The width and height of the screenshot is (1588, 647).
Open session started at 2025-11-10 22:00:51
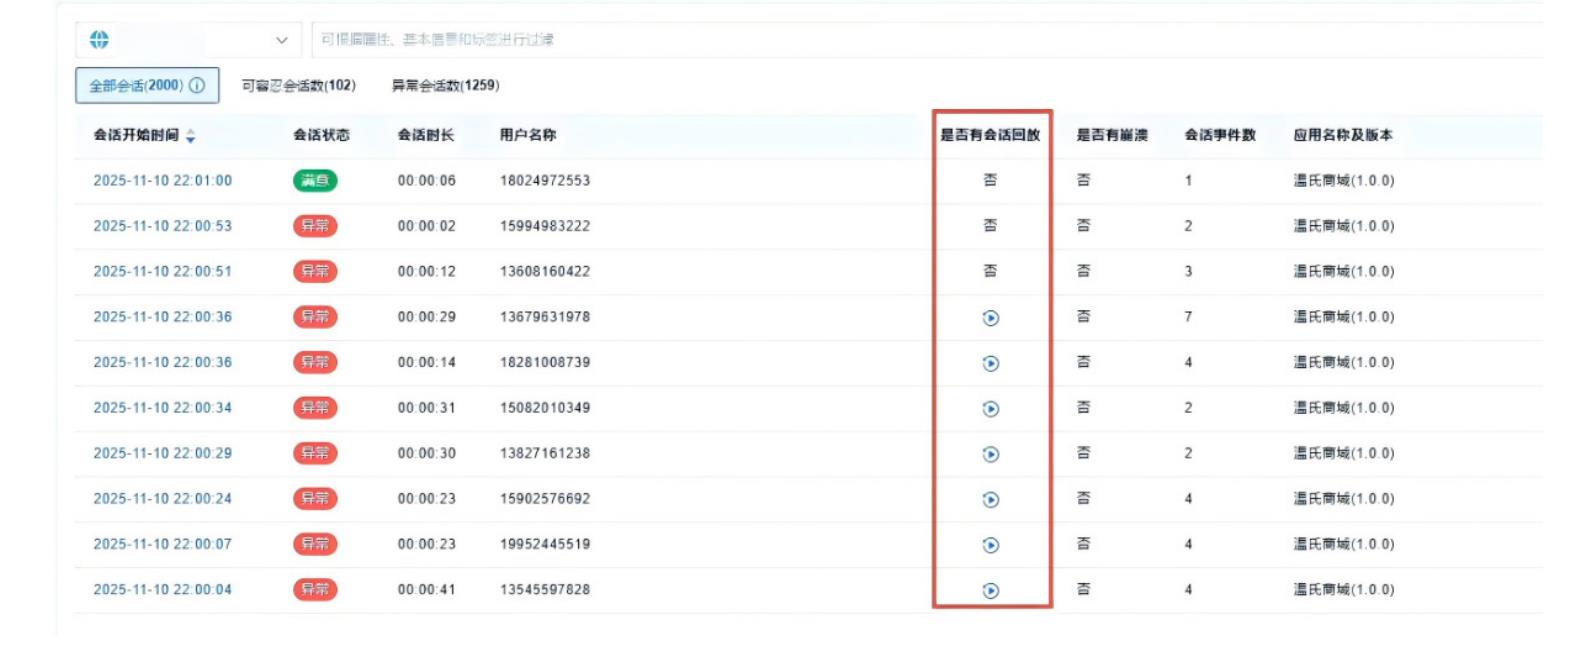point(162,272)
